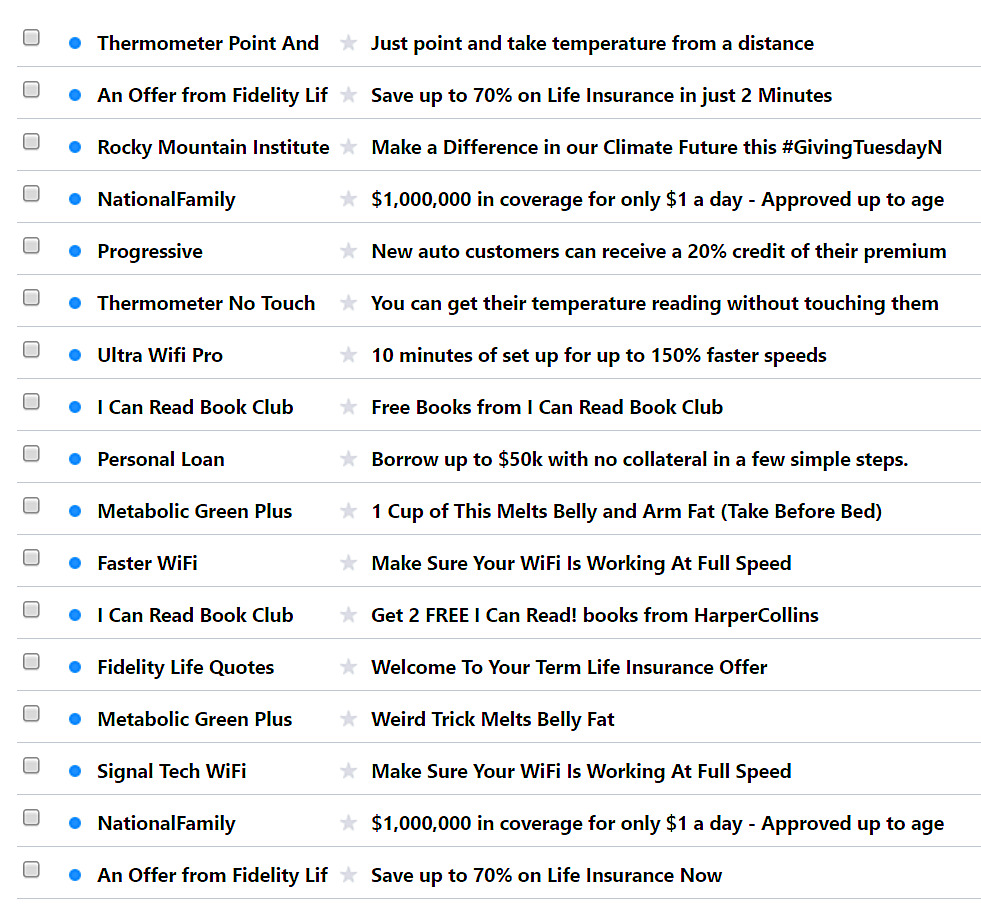
Task: Open 'Welcome To Your Term Life Insurance Offer'
Action: click(x=569, y=667)
